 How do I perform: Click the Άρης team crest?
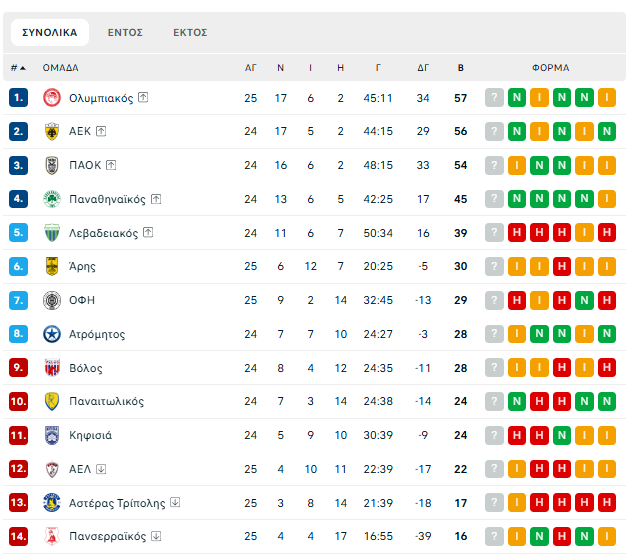[x=52, y=266]
